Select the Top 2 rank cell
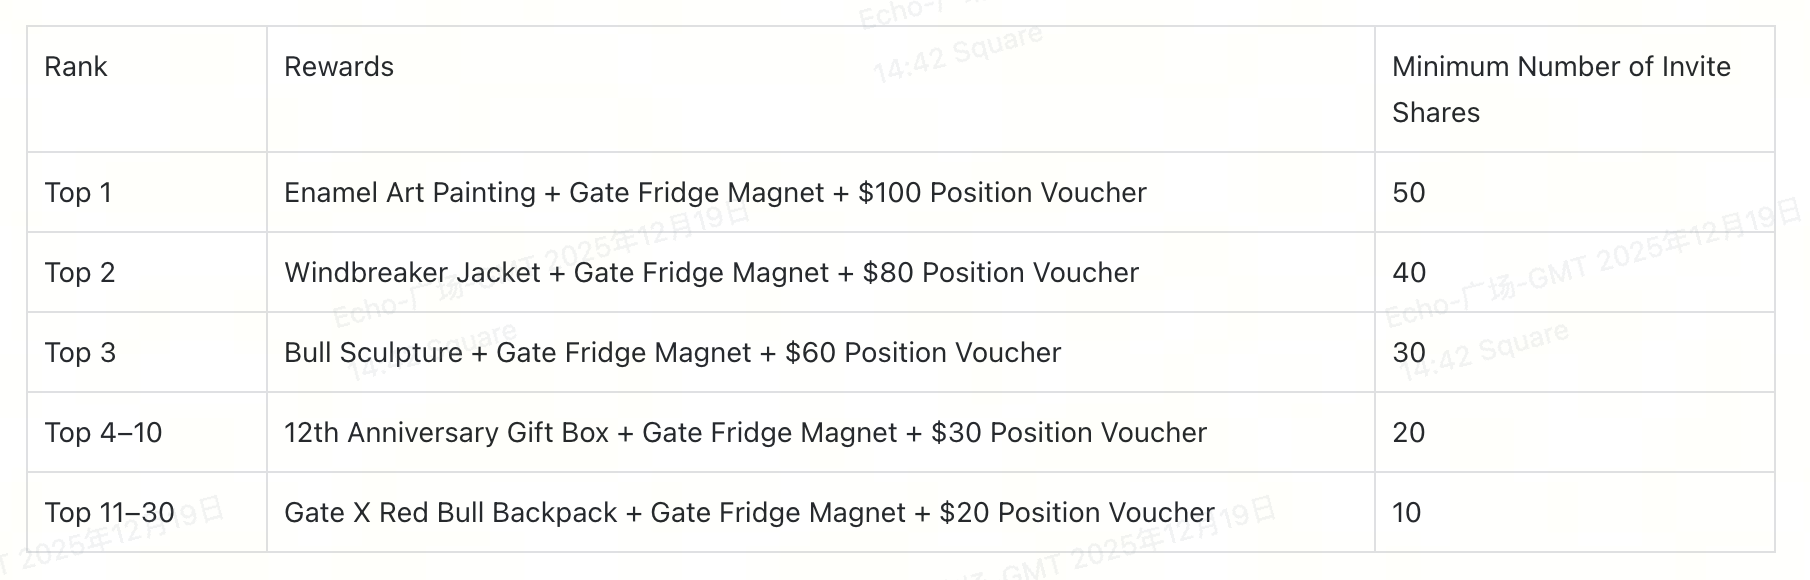This screenshot has height=580, width=1810. [80, 273]
